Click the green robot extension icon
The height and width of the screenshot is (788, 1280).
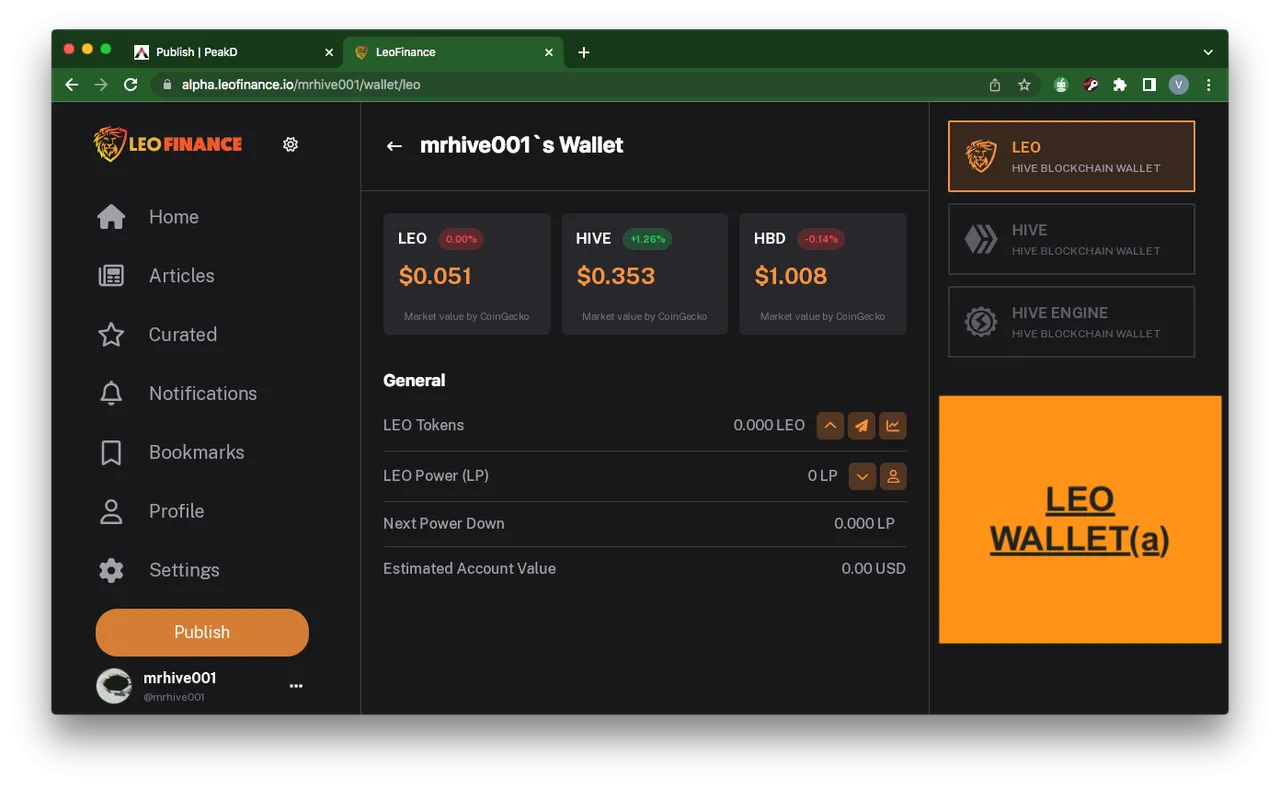click(1061, 85)
